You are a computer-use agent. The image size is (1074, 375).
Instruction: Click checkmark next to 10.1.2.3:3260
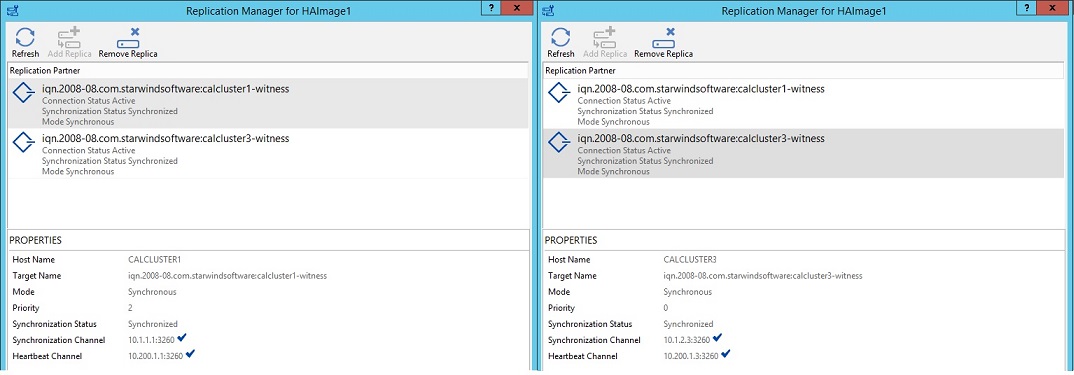pyautogui.click(x=717, y=338)
